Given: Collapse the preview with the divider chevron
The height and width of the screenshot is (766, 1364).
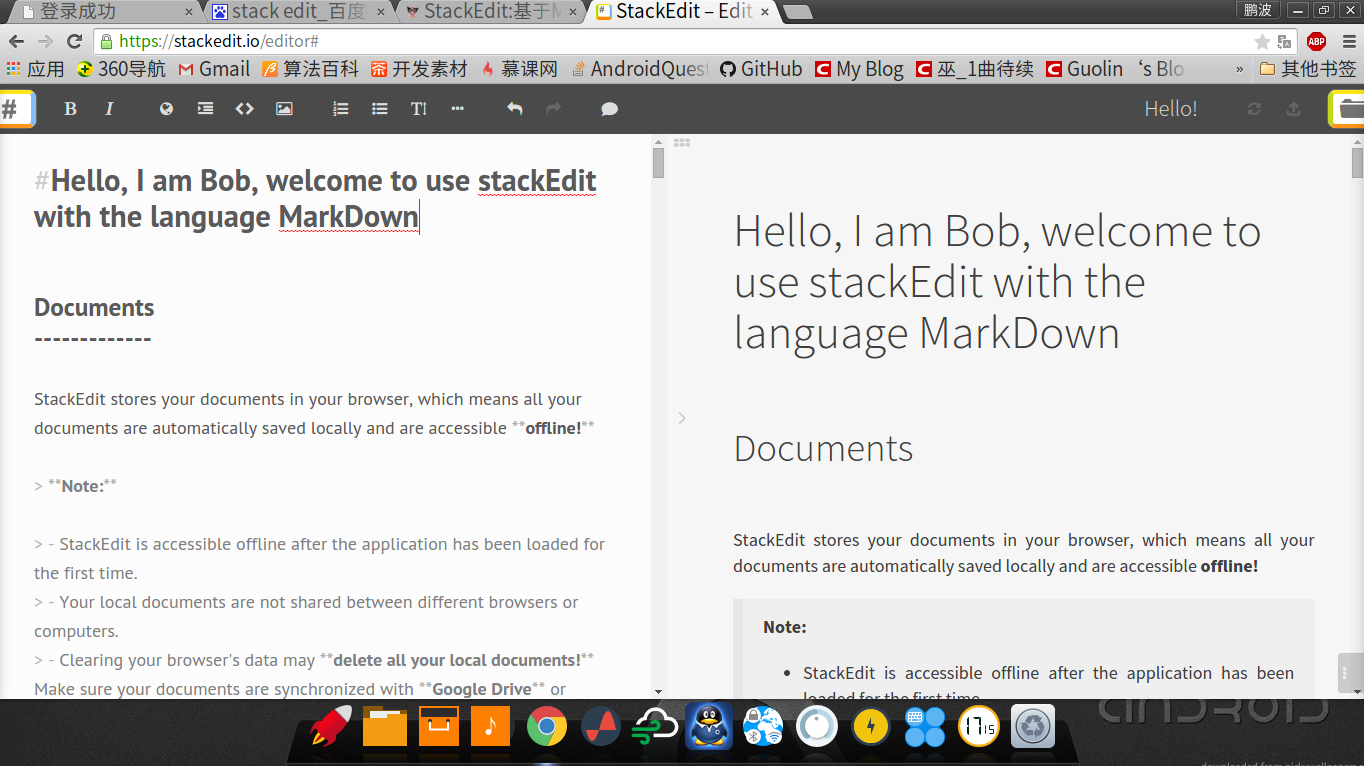Looking at the screenshot, I should coord(682,418).
